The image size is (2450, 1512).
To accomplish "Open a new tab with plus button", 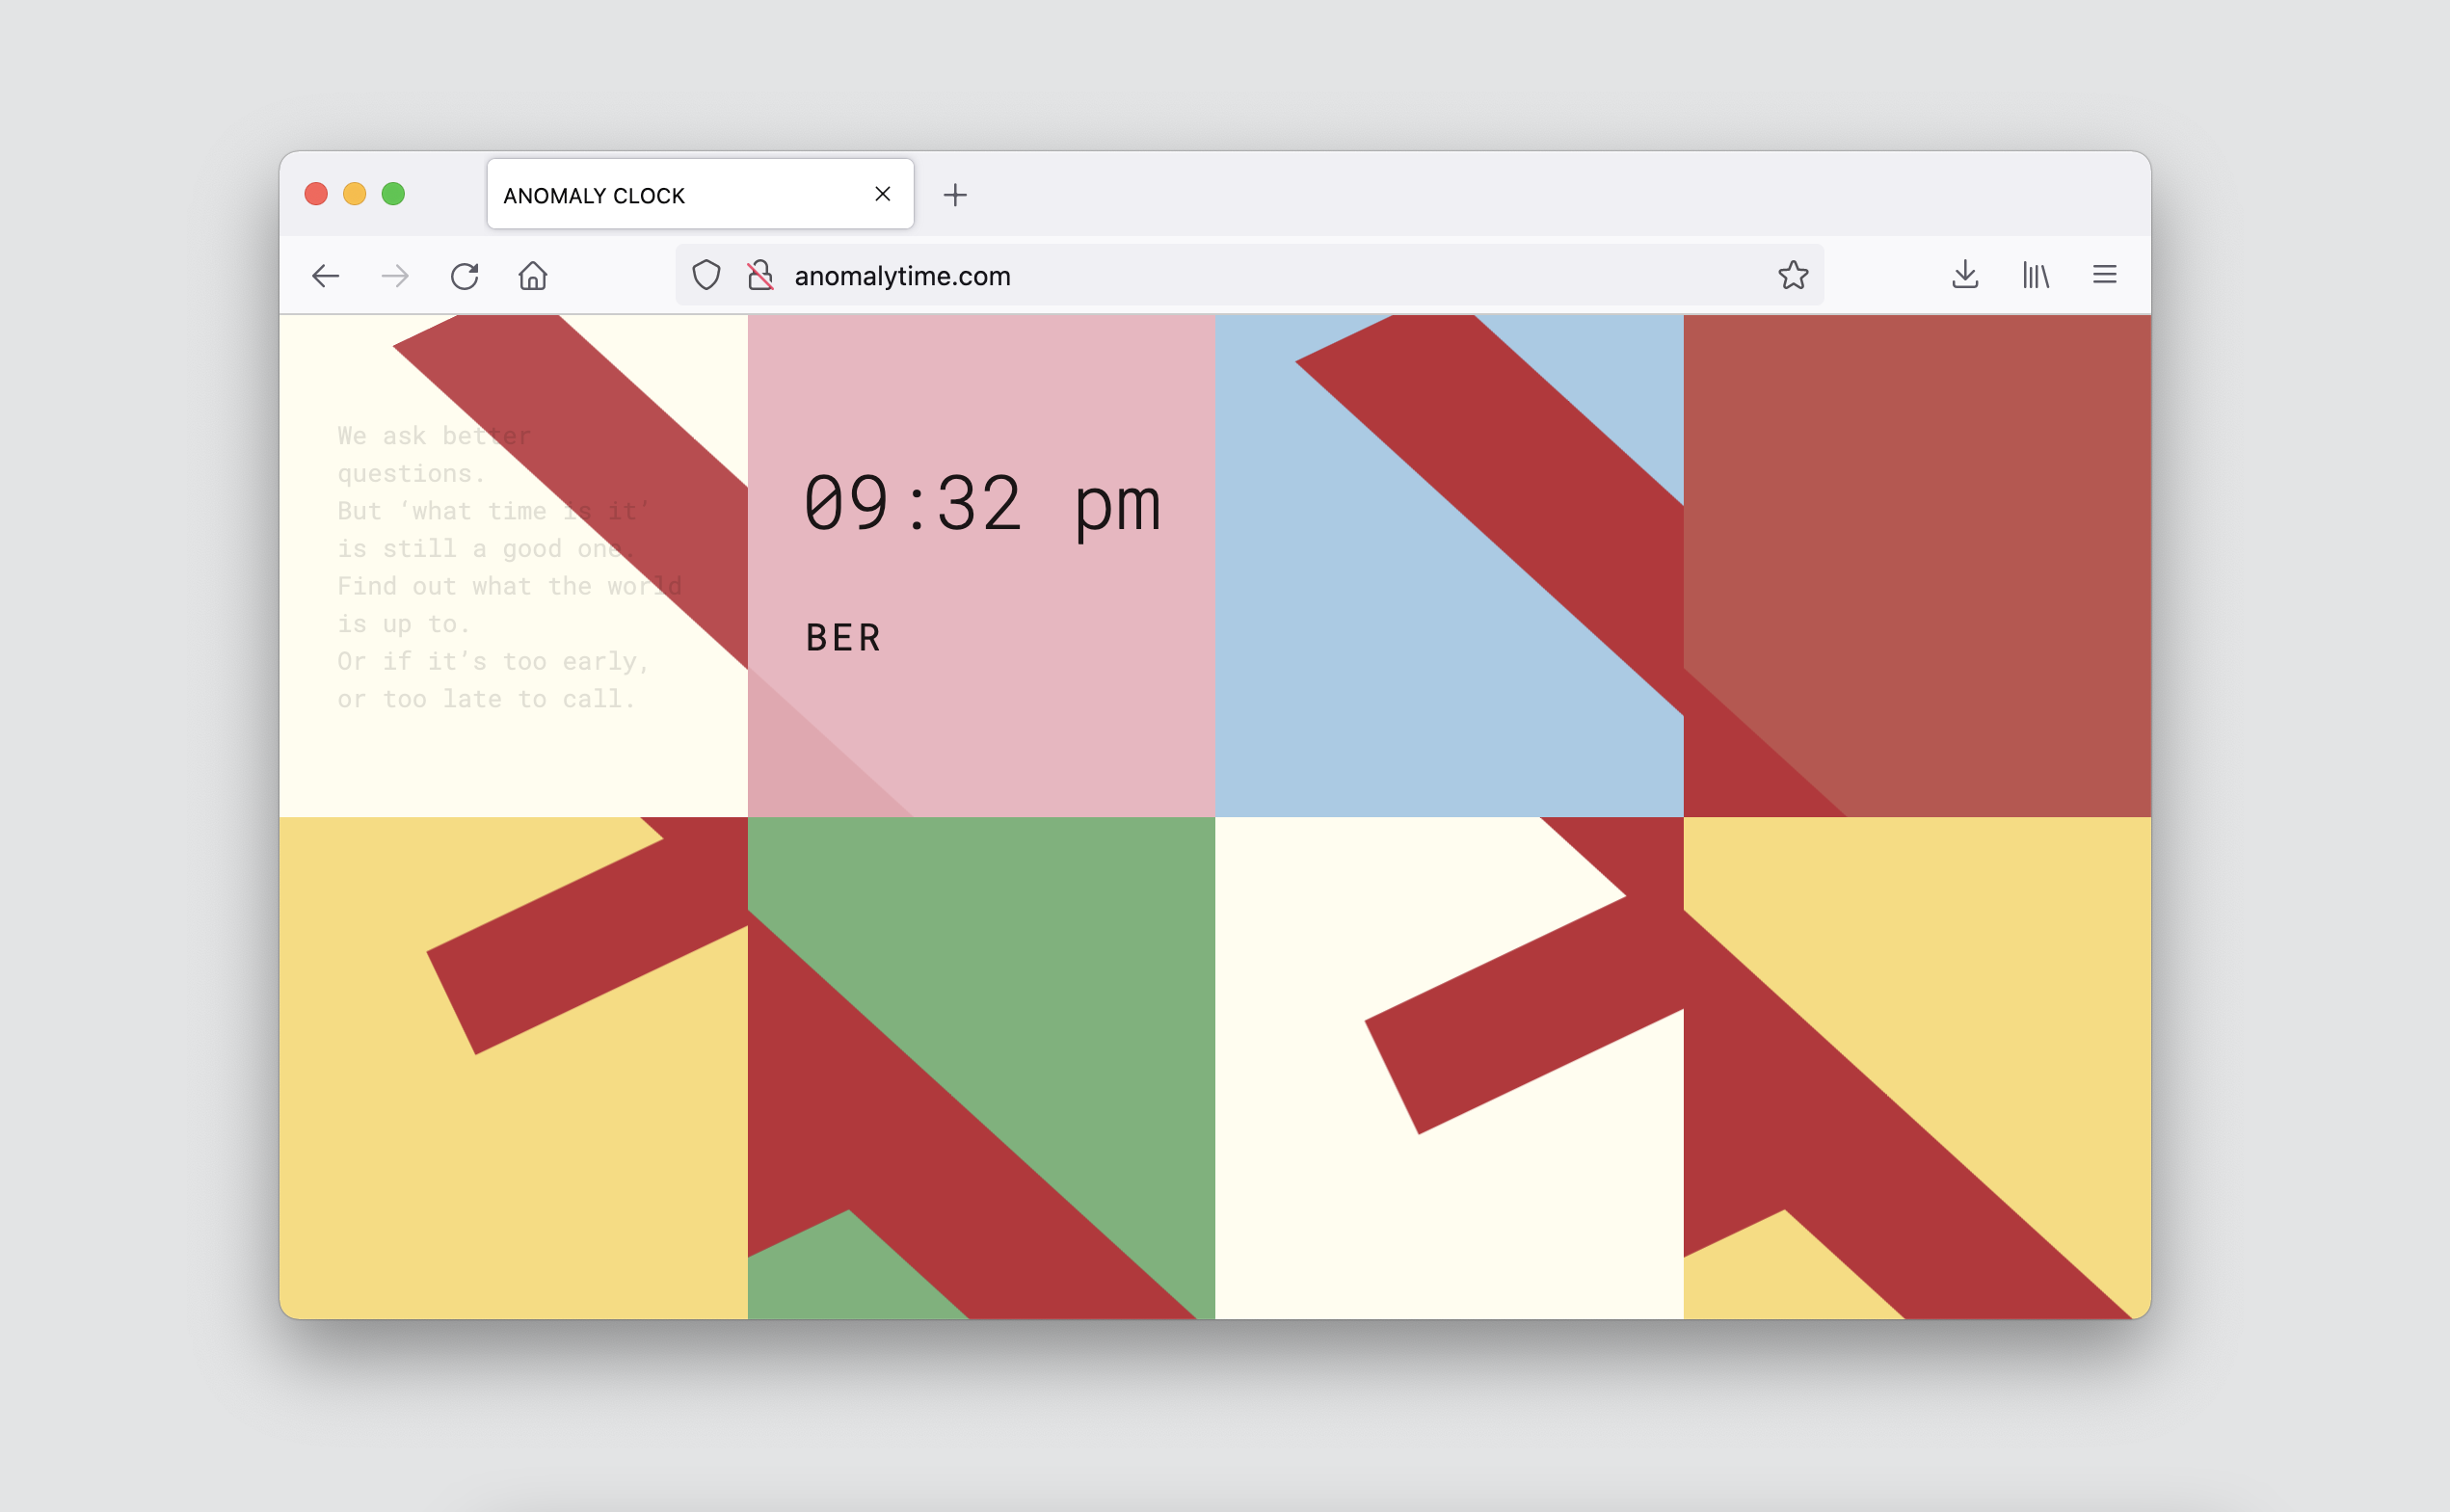I will point(955,195).
